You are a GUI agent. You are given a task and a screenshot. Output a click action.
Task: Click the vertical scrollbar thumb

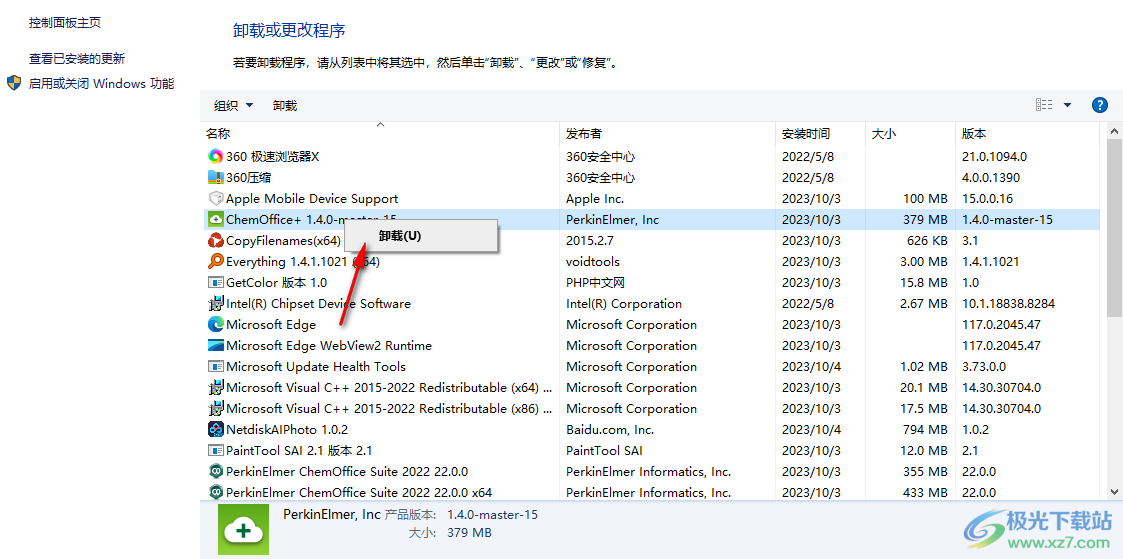[1114, 228]
